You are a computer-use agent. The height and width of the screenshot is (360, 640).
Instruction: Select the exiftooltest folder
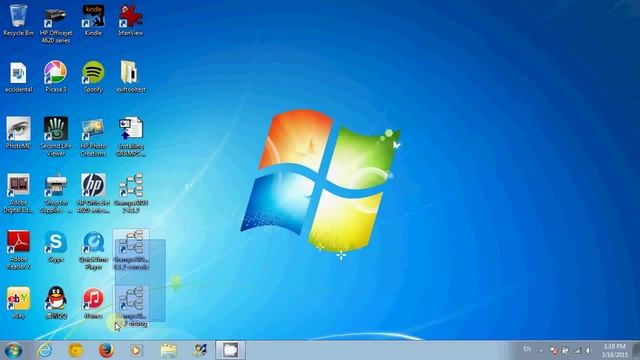[x=131, y=77]
